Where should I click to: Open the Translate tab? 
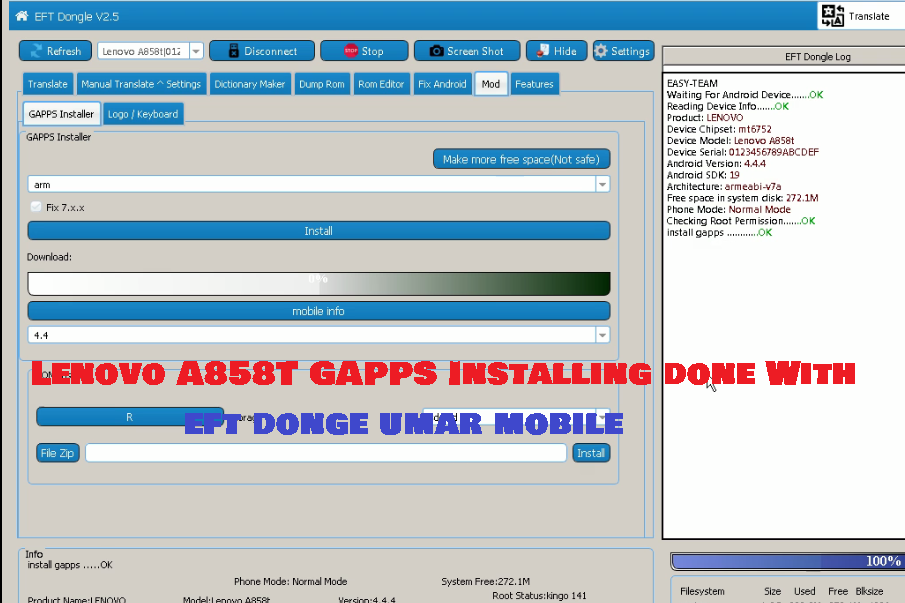click(x=48, y=84)
